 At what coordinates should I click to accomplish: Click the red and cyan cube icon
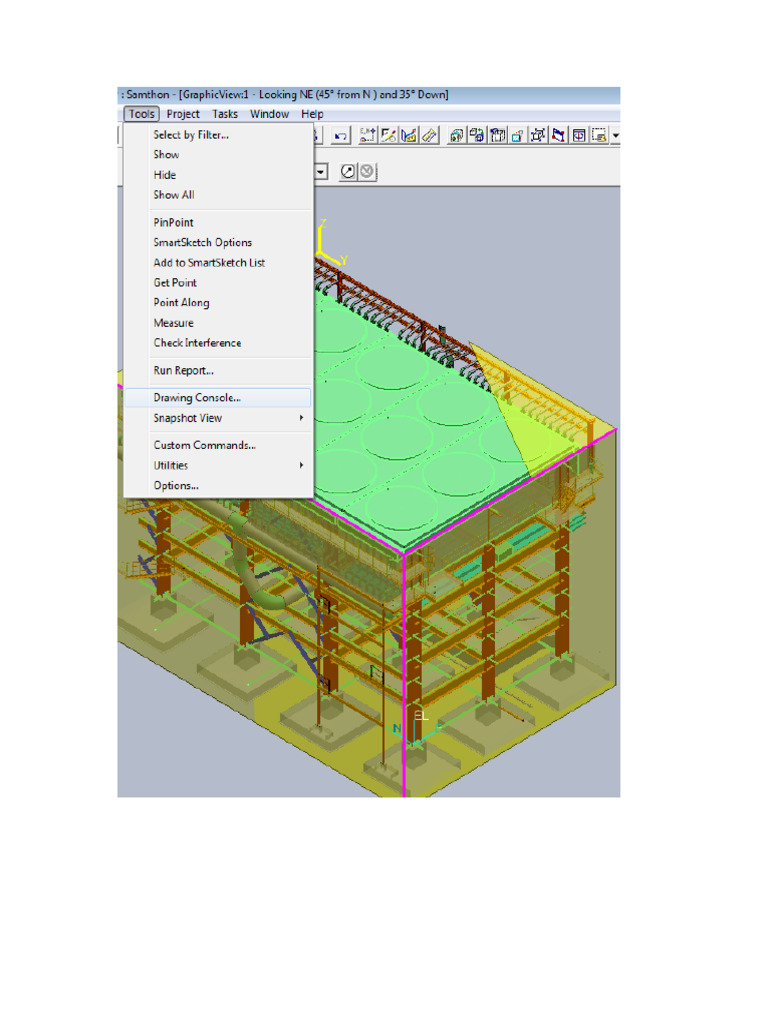click(517, 135)
